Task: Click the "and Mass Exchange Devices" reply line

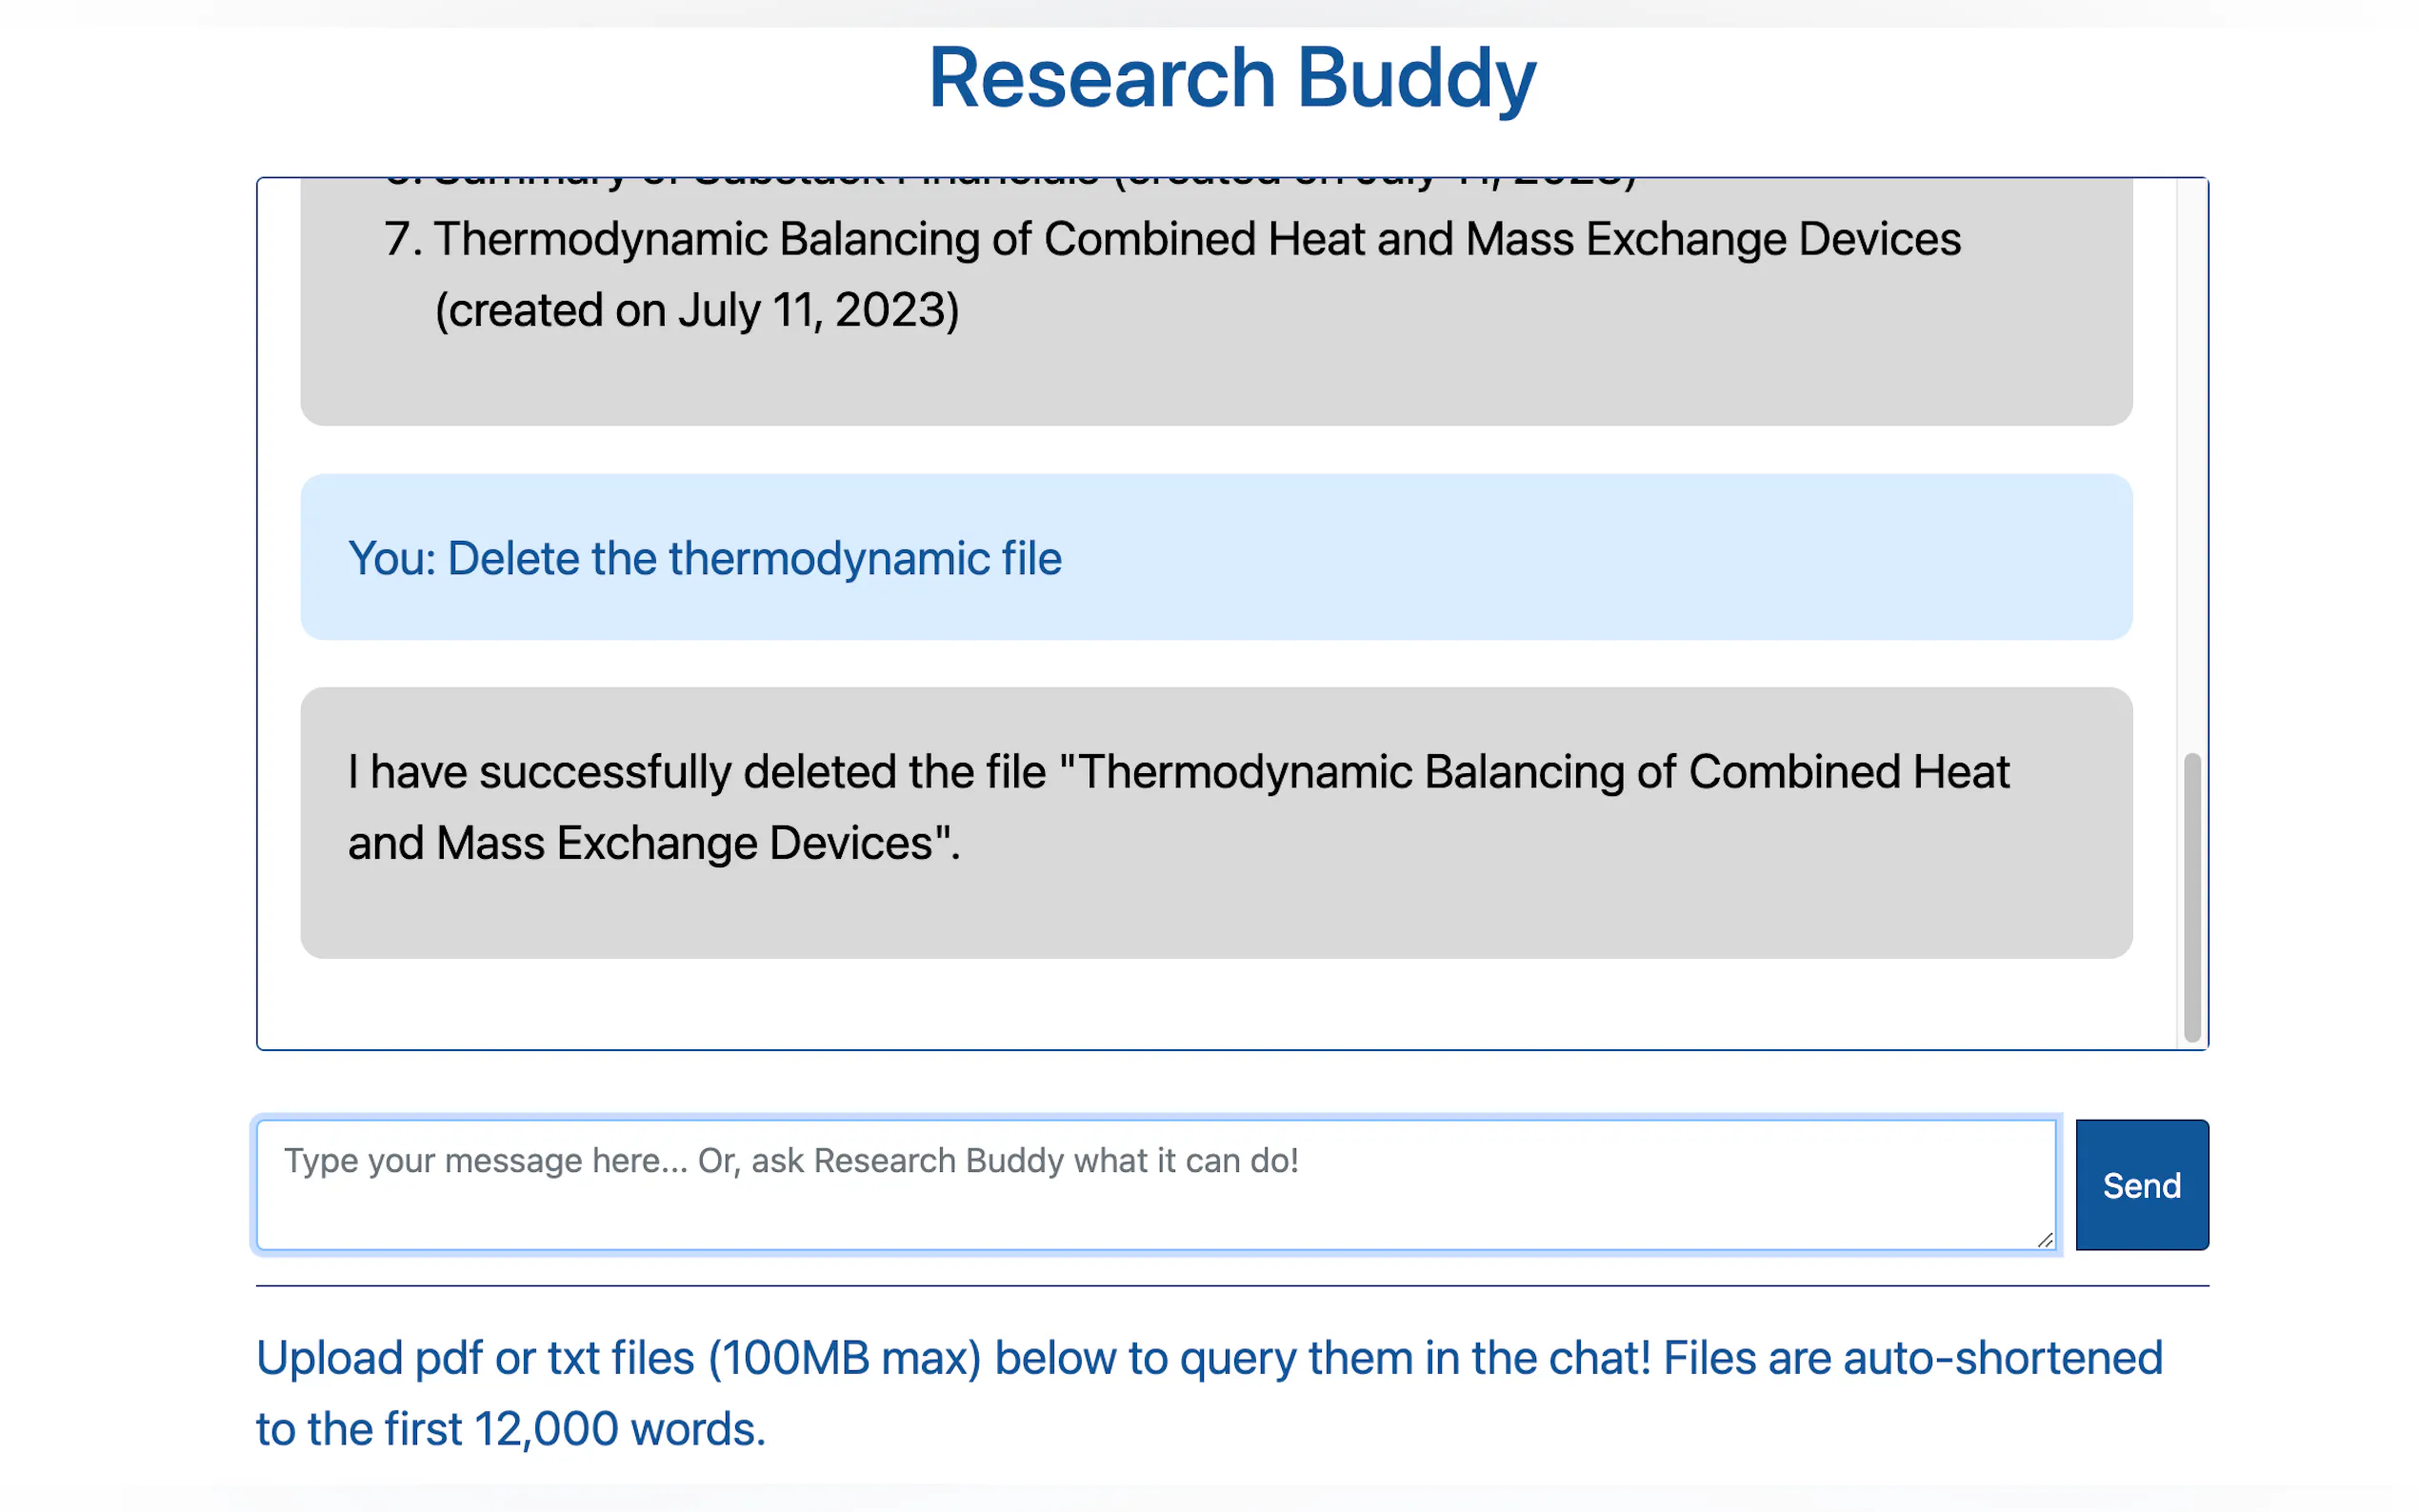Action: point(653,843)
